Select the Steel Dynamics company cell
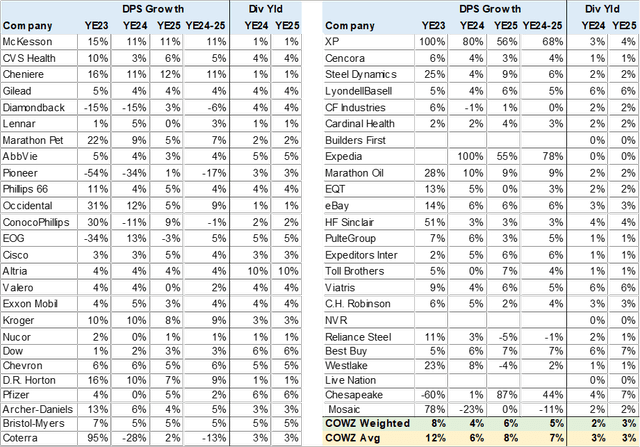The height and width of the screenshot is (447, 640). click(361, 75)
